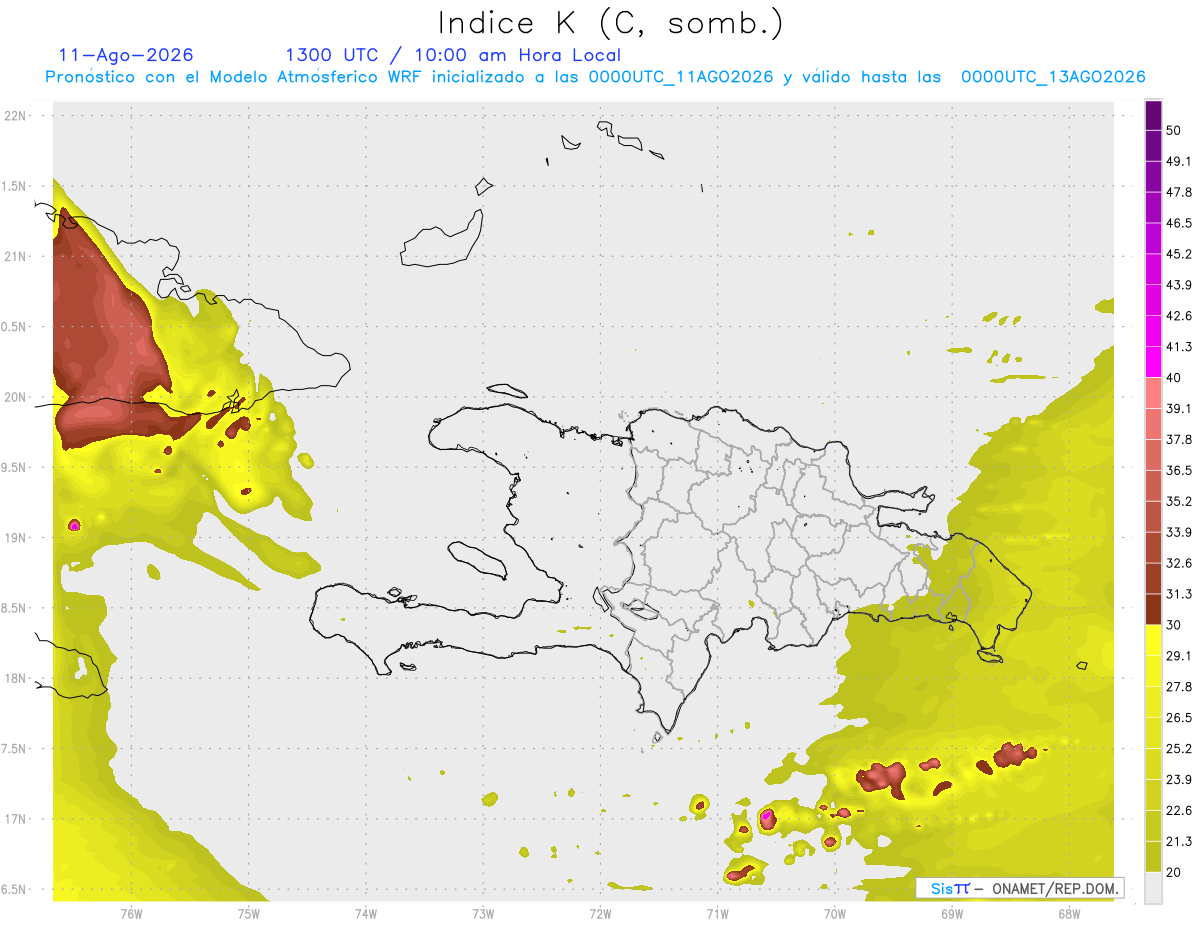Viewport: 1200px width, 927px height.
Task: Click the dark purple colorbar segment at 50
Action: click(1154, 115)
